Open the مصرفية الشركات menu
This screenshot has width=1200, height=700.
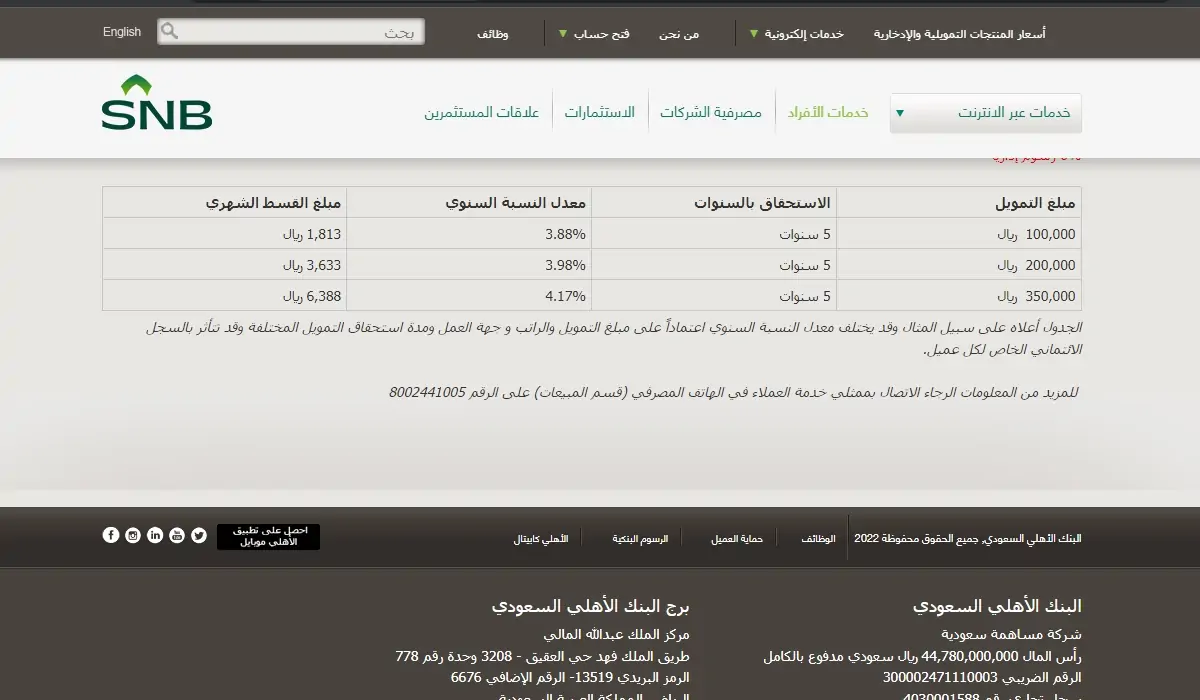(x=711, y=113)
